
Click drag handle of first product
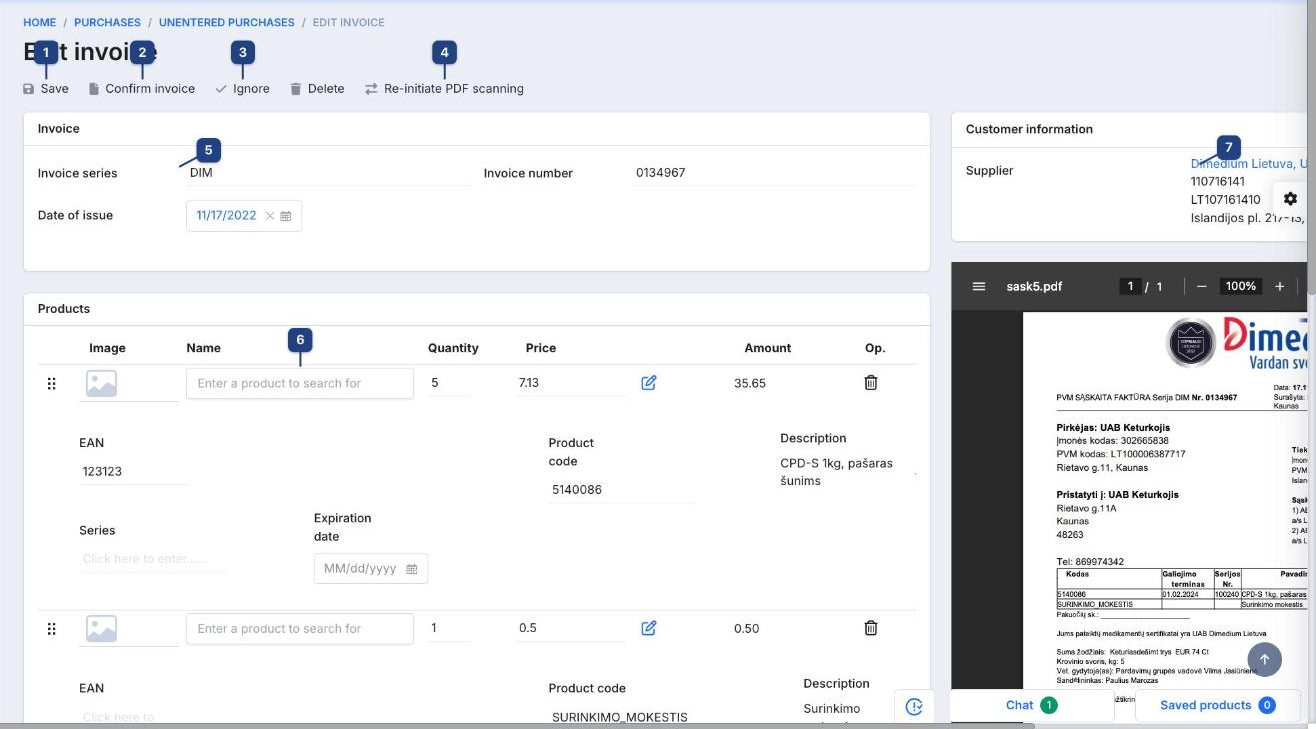52,384
